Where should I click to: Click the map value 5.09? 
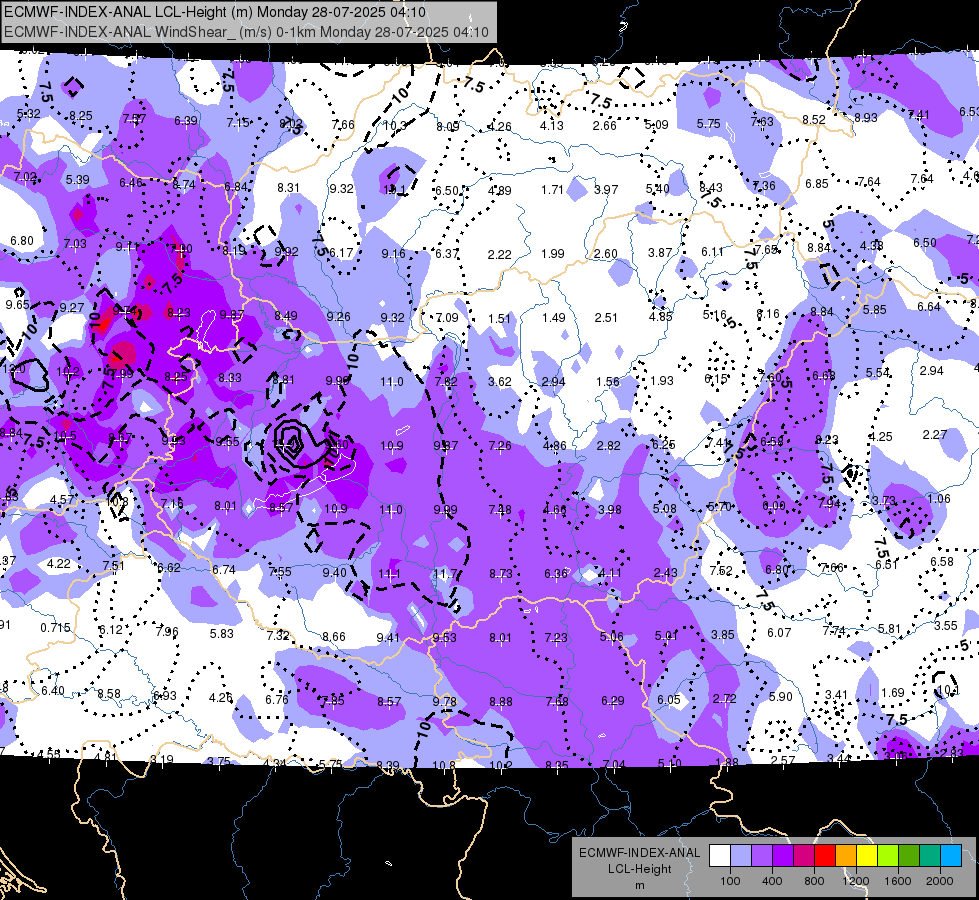click(x=656, y=125)
